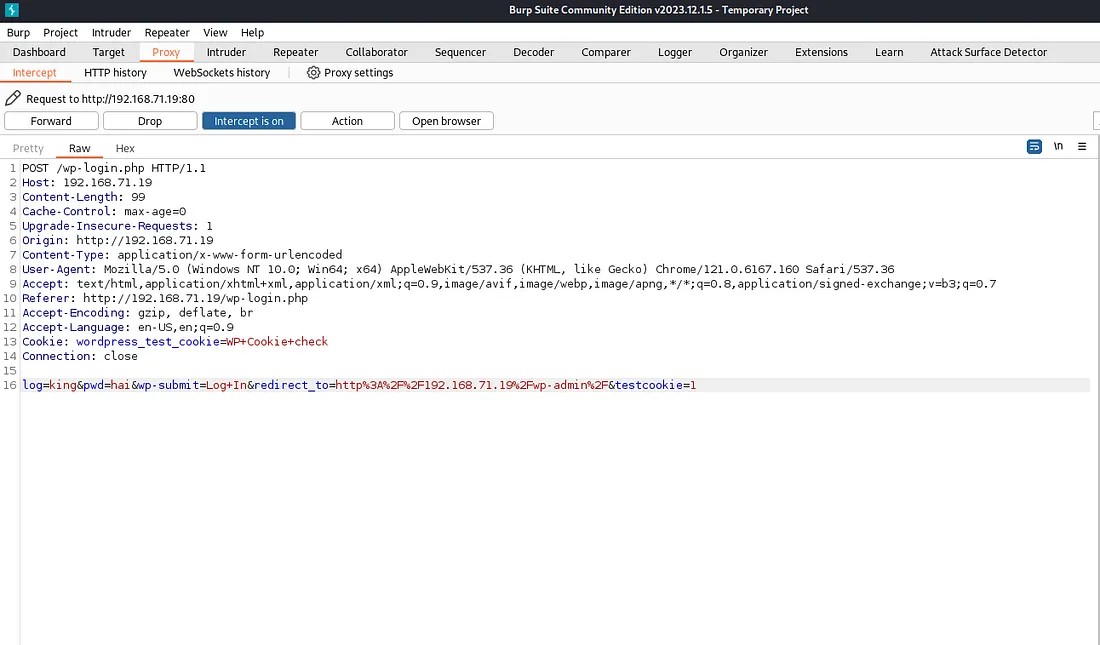Toggle the Intercept is on button

click(x=248, y=121)
